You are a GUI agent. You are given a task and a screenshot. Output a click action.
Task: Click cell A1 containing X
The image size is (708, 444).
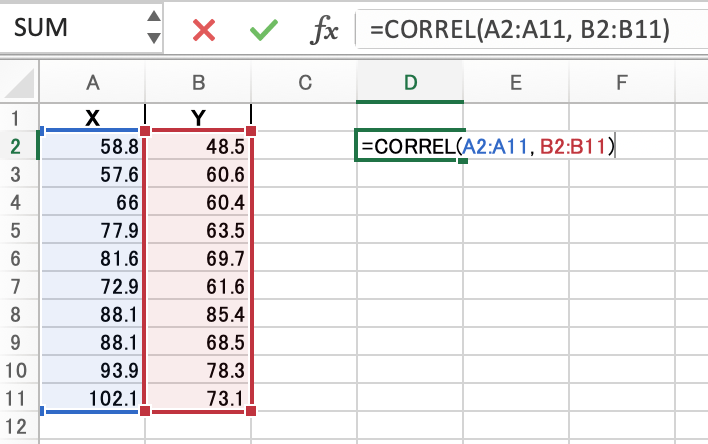[92, 118]
